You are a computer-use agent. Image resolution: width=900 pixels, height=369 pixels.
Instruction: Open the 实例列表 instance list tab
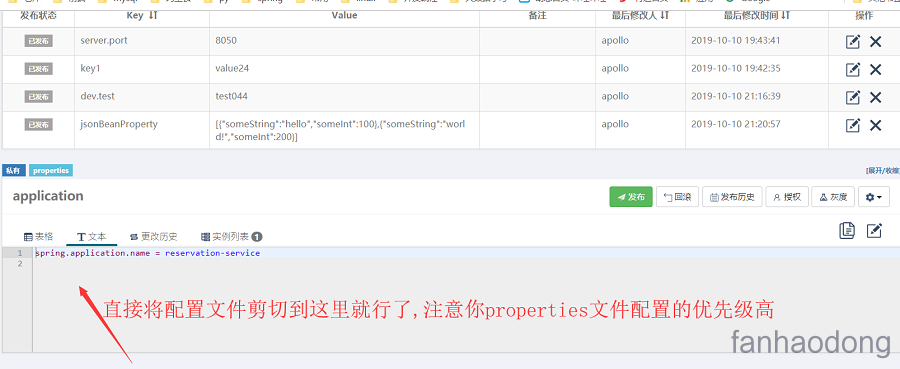[x=231, y=236]
